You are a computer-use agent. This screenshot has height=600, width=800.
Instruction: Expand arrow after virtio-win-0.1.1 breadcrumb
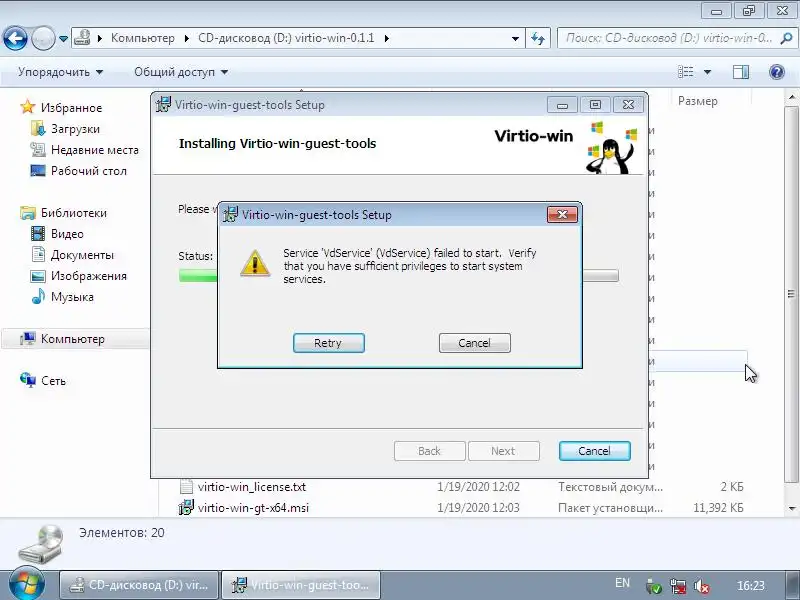click(387, 38)
